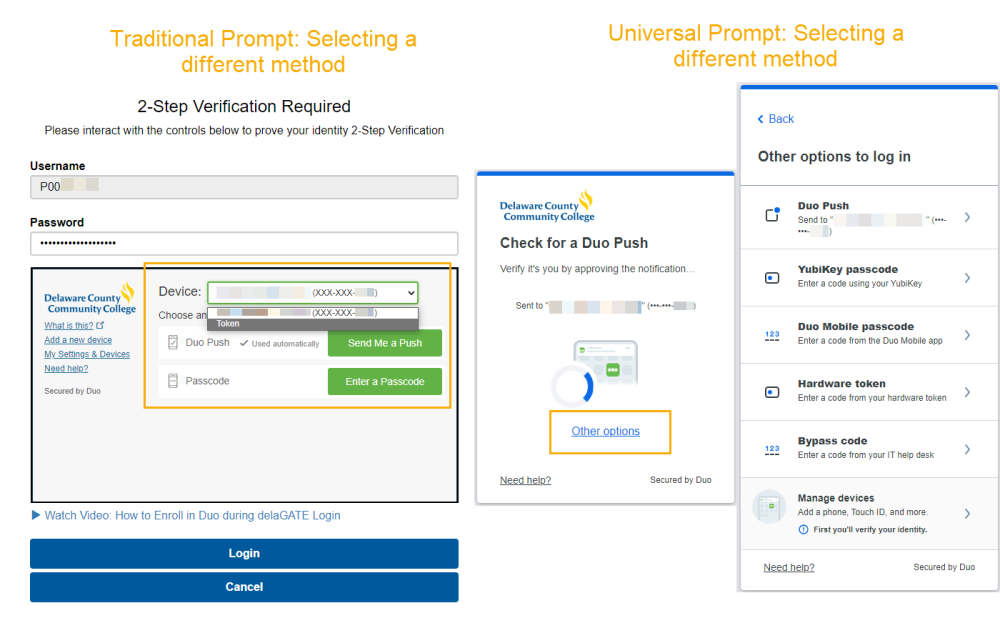The height and width of the screenshot is (618, 1000).
Task: Click Send Me a Push button
Action: (385, 343)
